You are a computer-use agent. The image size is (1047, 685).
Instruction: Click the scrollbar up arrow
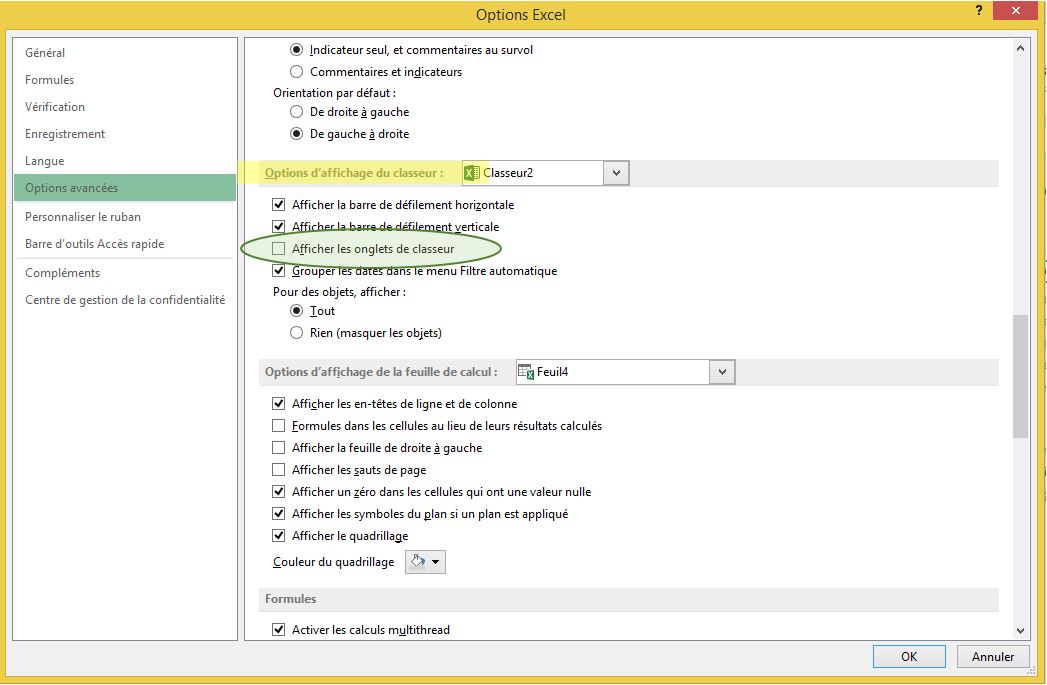[x=1020, y=48]
